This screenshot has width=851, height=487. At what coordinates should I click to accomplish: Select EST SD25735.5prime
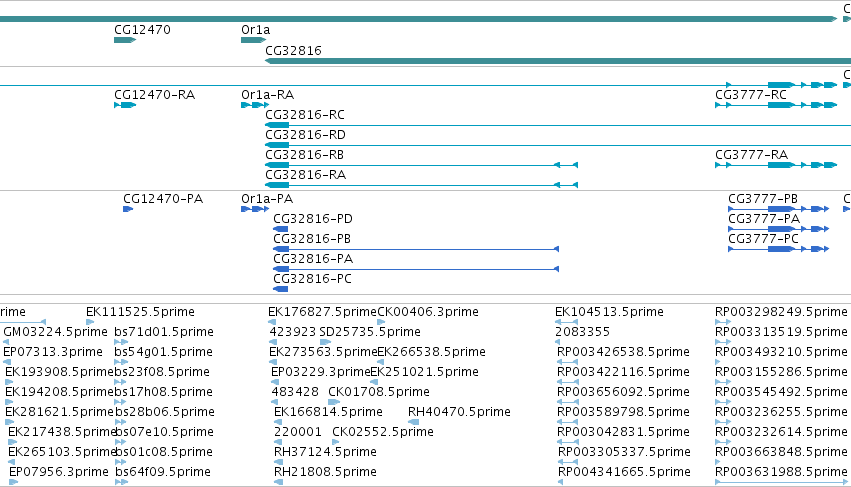pyautogui.click(x=370, y=332)
